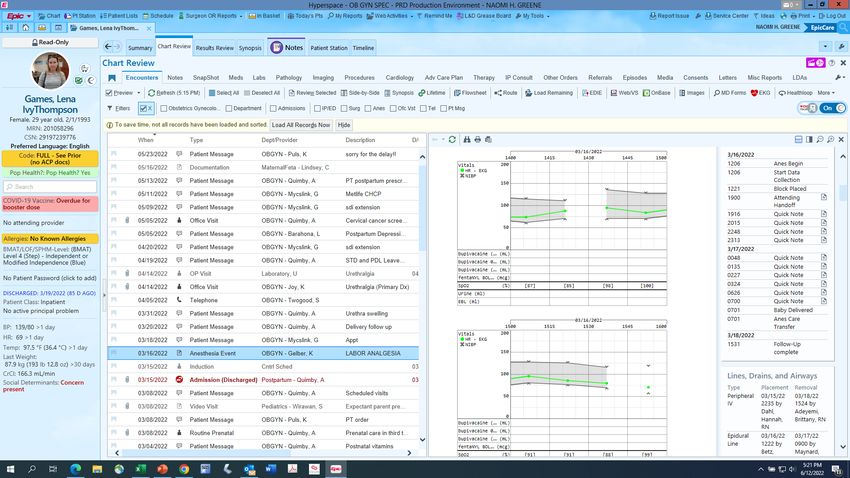Check the Obstetrics Gynecolo... filter
Image resolution: width=850 pixels, height=478 pixels.
click(164, 108)
